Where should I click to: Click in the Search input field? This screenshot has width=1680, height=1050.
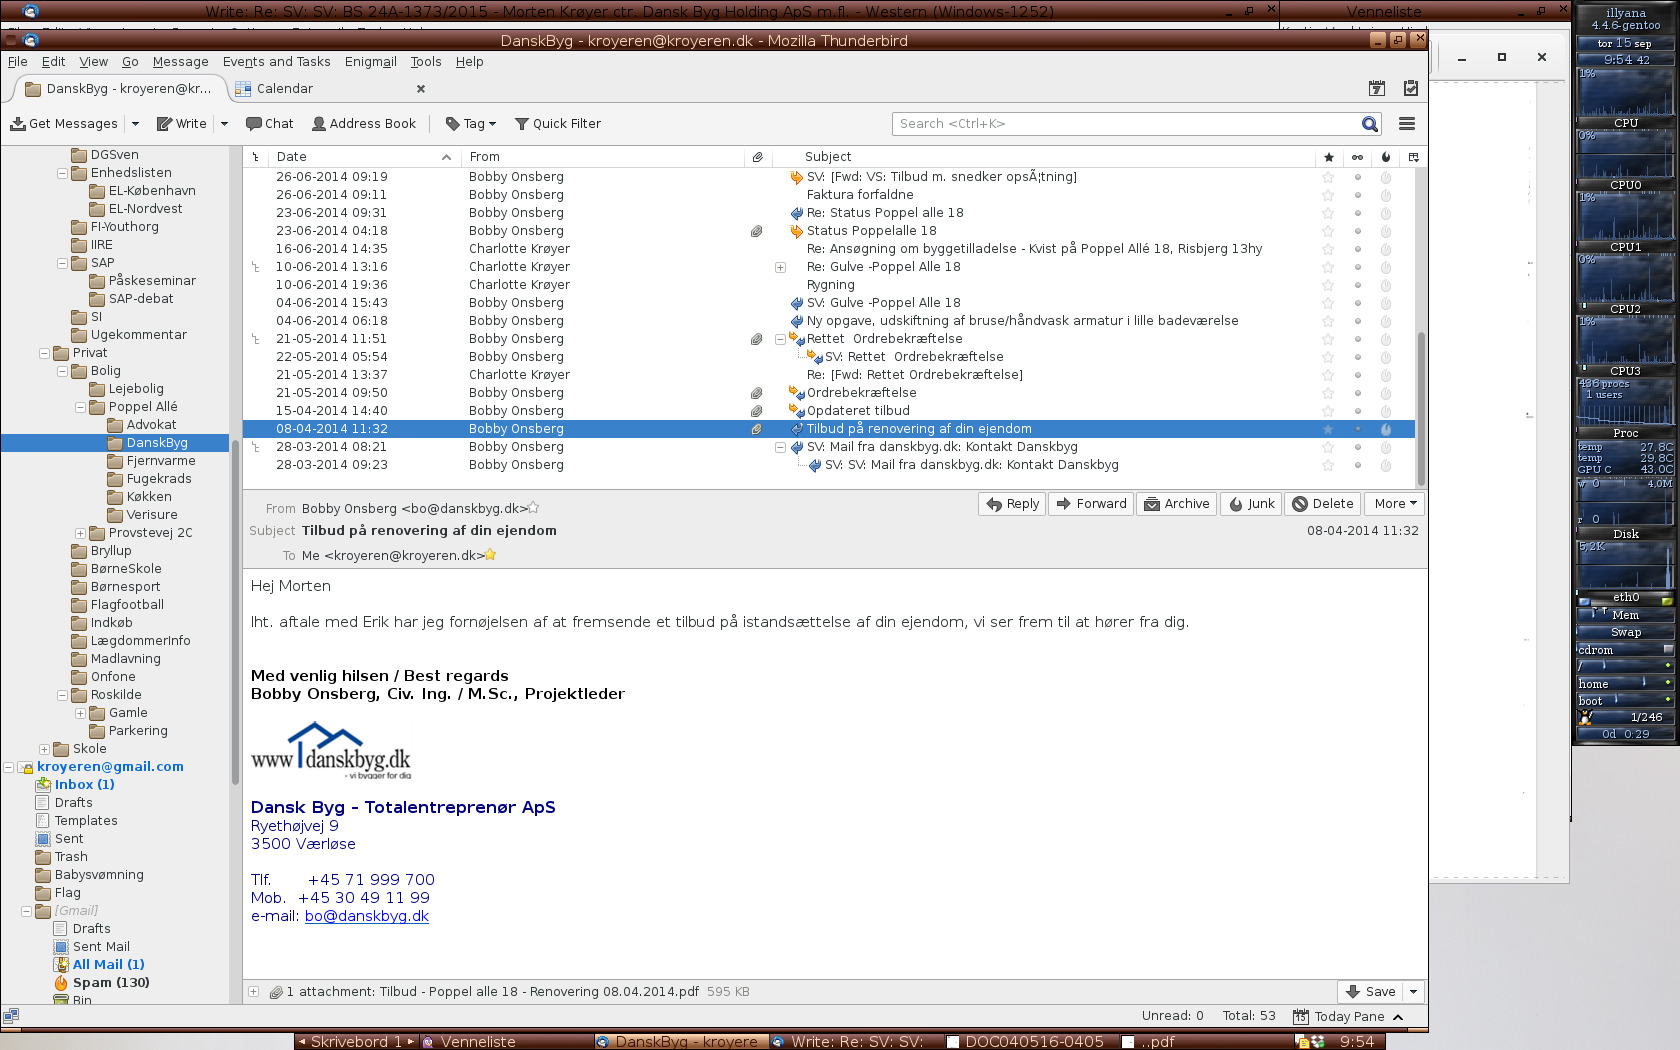[x=1125, y=124]
